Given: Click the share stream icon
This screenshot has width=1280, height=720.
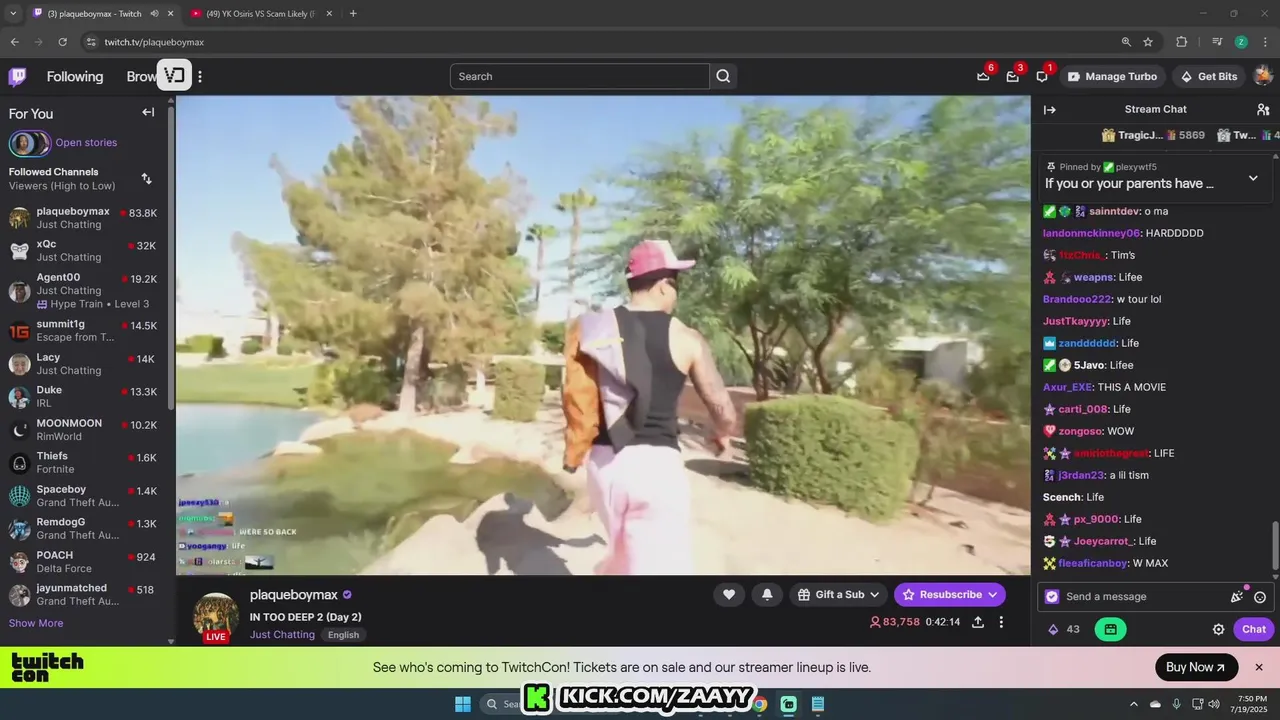Looking at the screenshot, I should coord(978,622).
